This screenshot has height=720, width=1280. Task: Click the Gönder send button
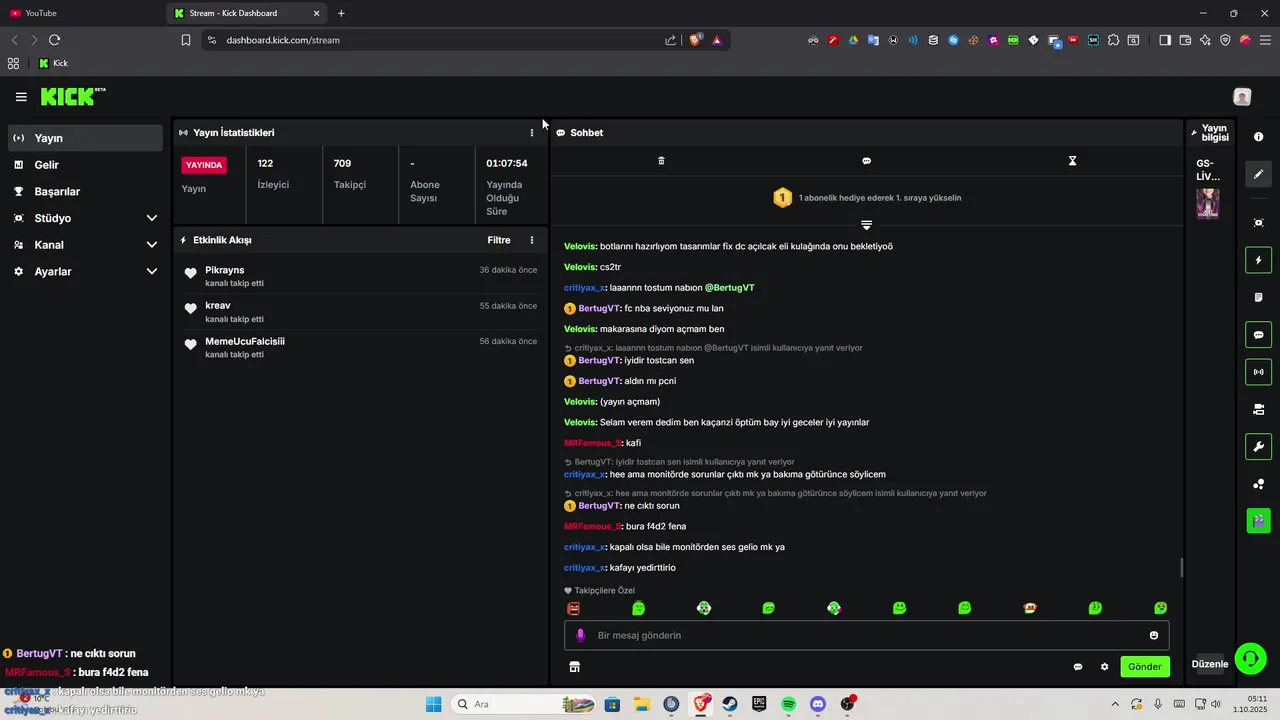(x=1145, y=667)
